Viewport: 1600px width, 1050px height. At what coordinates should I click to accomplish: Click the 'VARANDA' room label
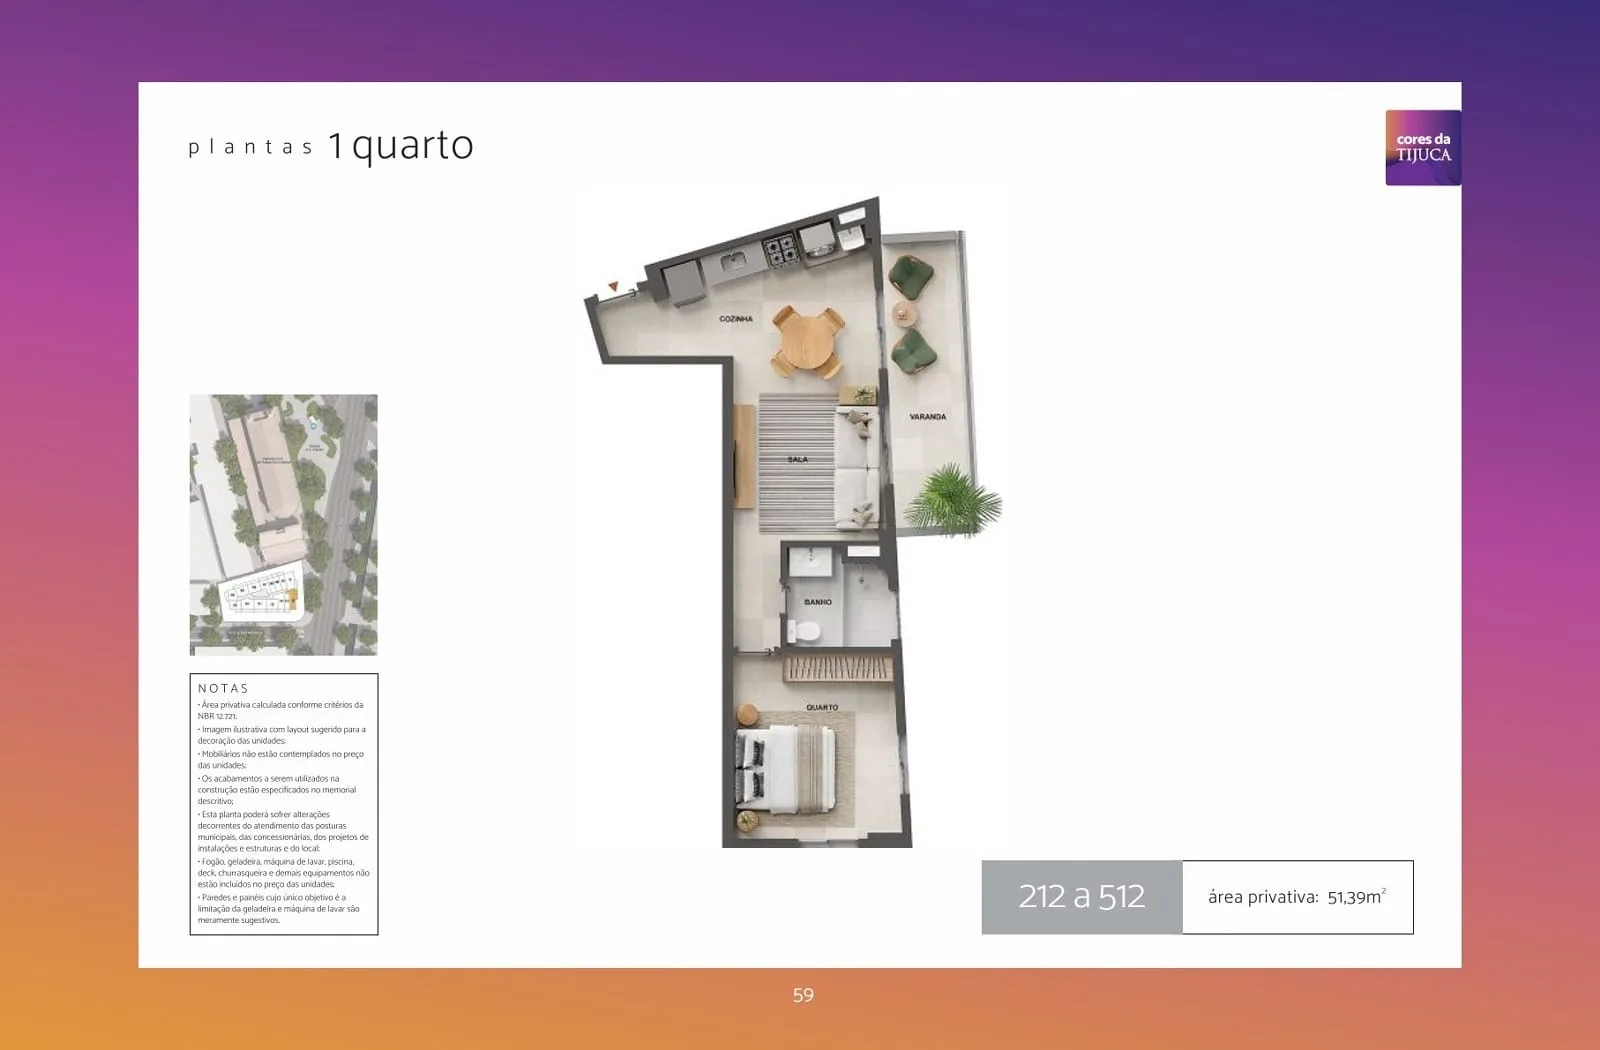(928, 416)
